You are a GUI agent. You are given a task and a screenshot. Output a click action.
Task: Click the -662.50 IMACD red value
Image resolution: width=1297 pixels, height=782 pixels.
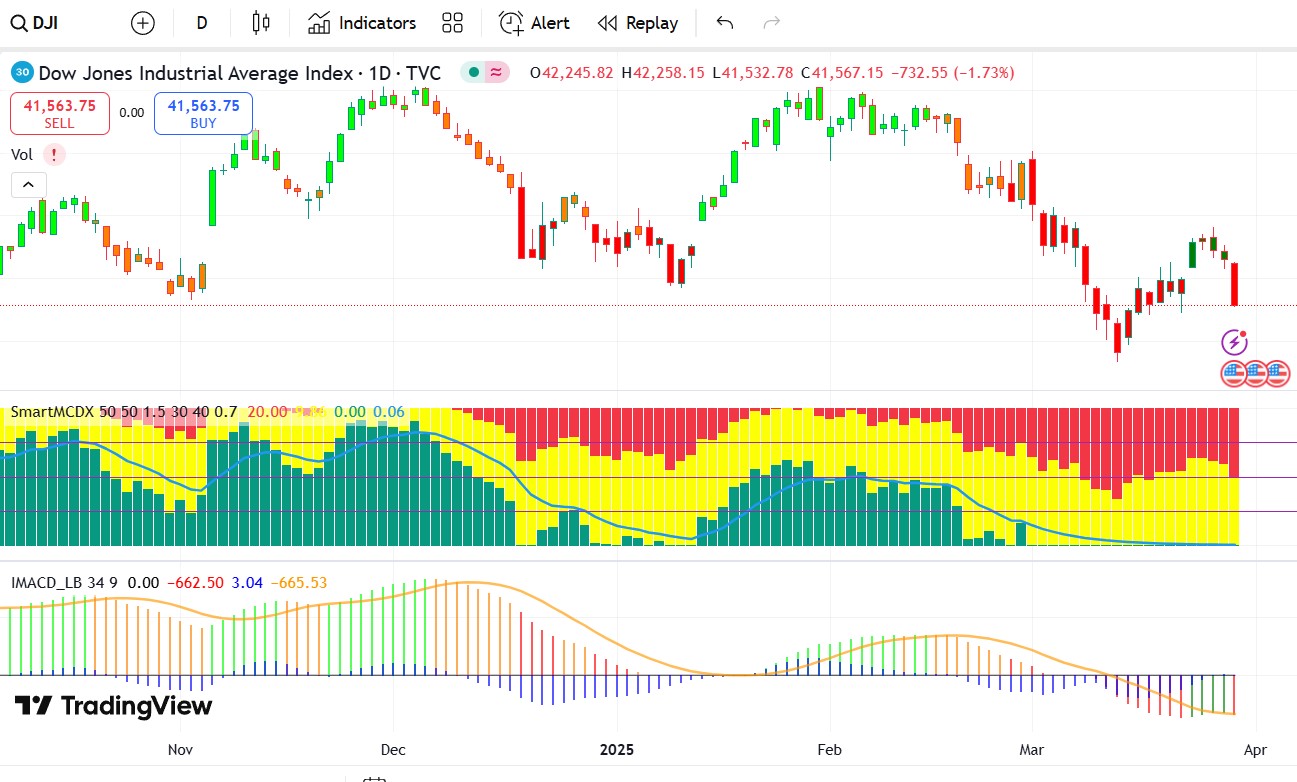pos(194,582)
